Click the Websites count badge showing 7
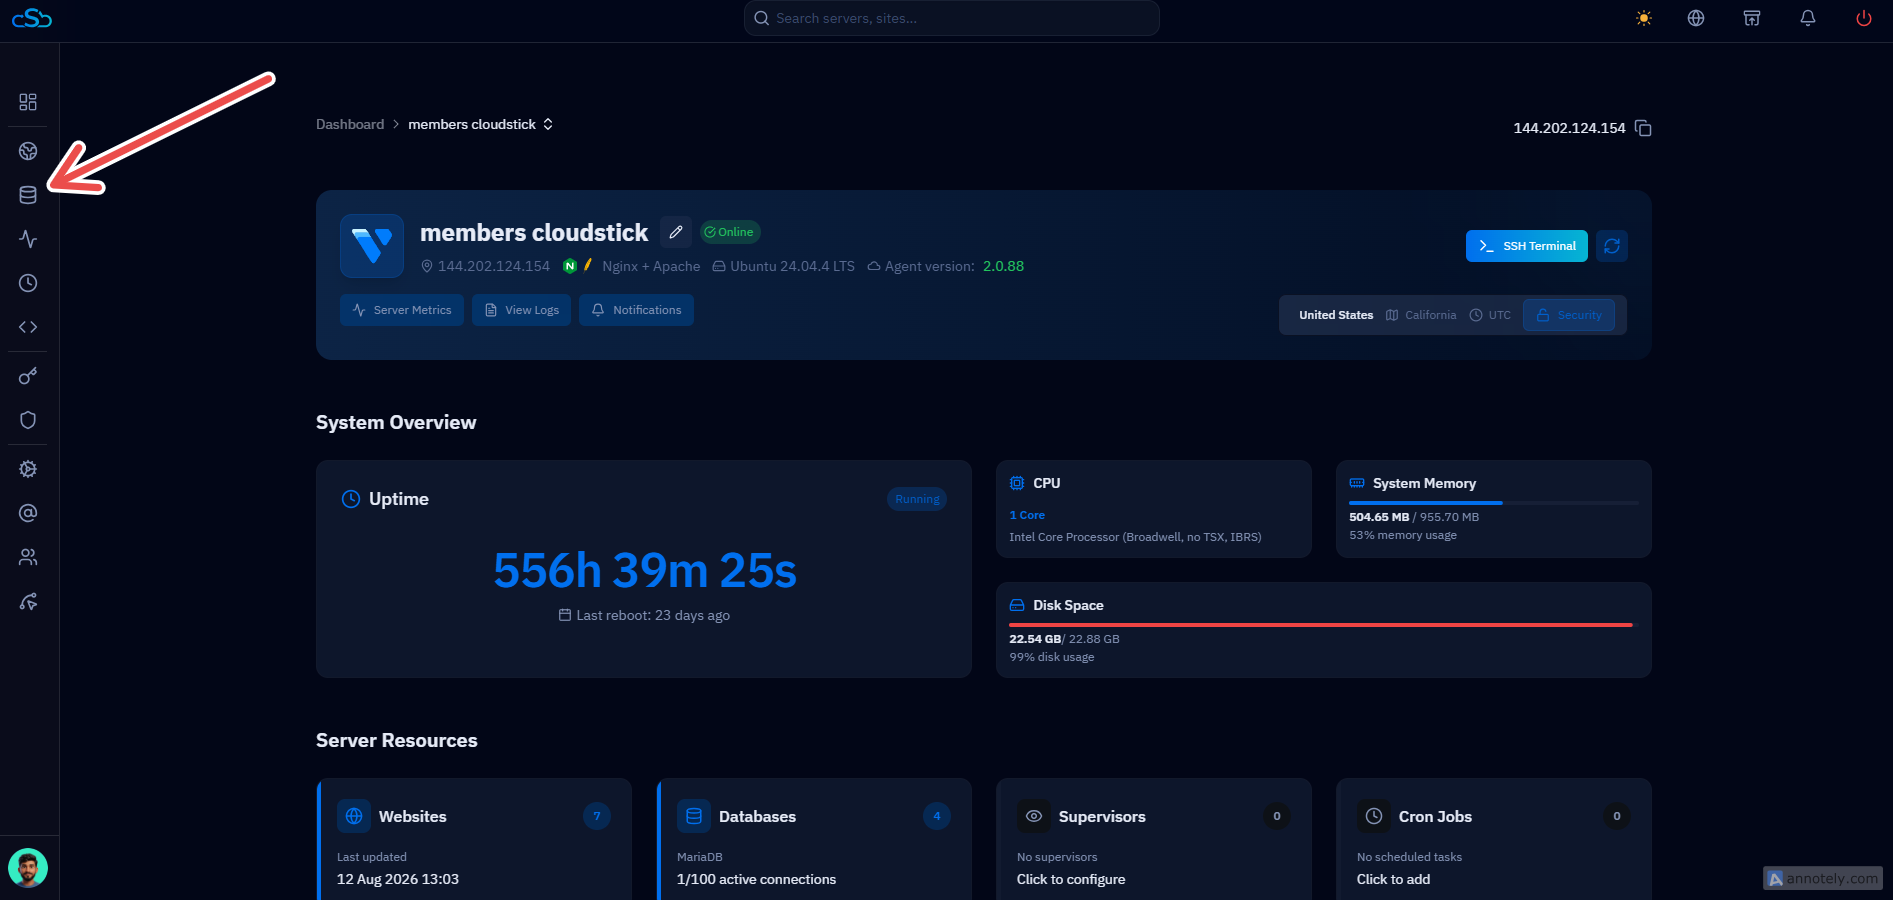The image size is (1893, 900). point(597,816)
